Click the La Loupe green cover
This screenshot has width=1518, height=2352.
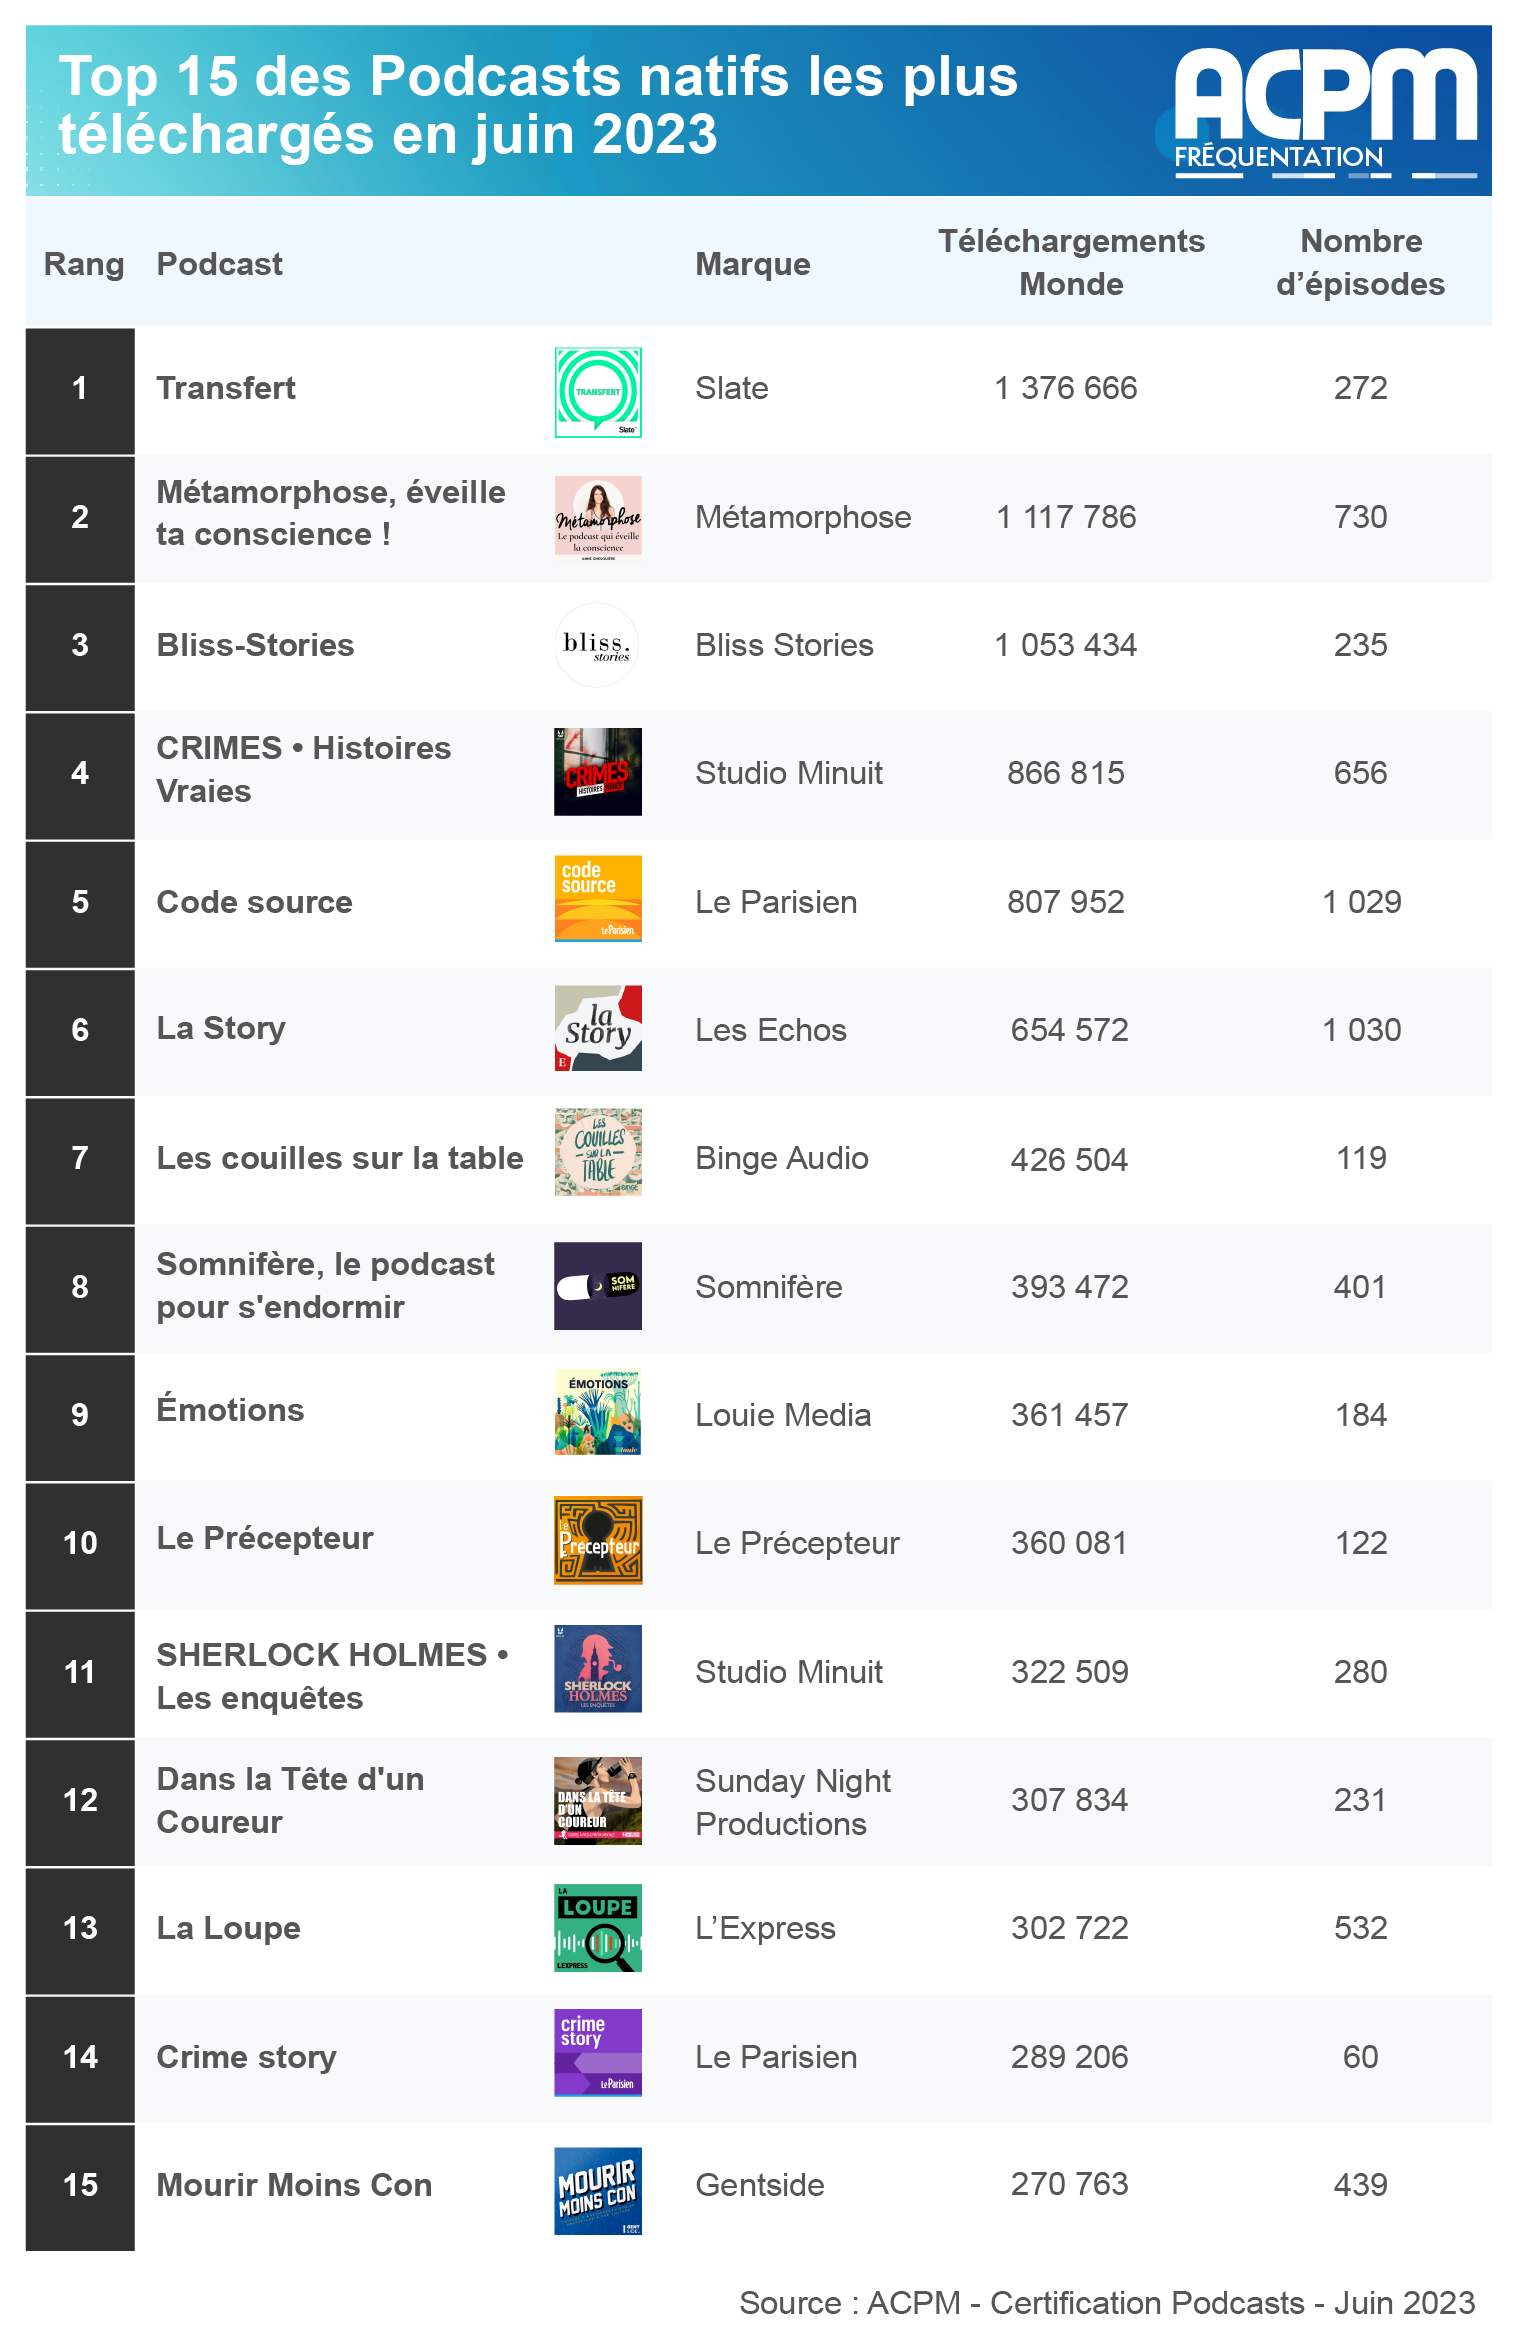598,1928
